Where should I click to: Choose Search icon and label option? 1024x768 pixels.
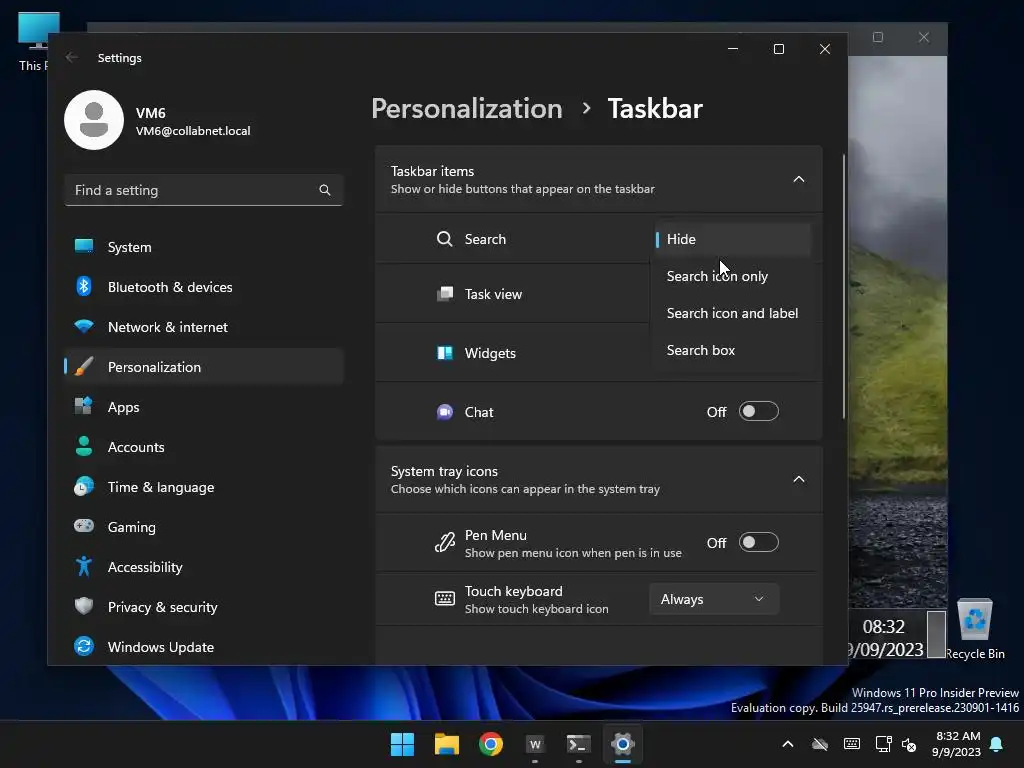pyautogui.click(x=733, y=313)
